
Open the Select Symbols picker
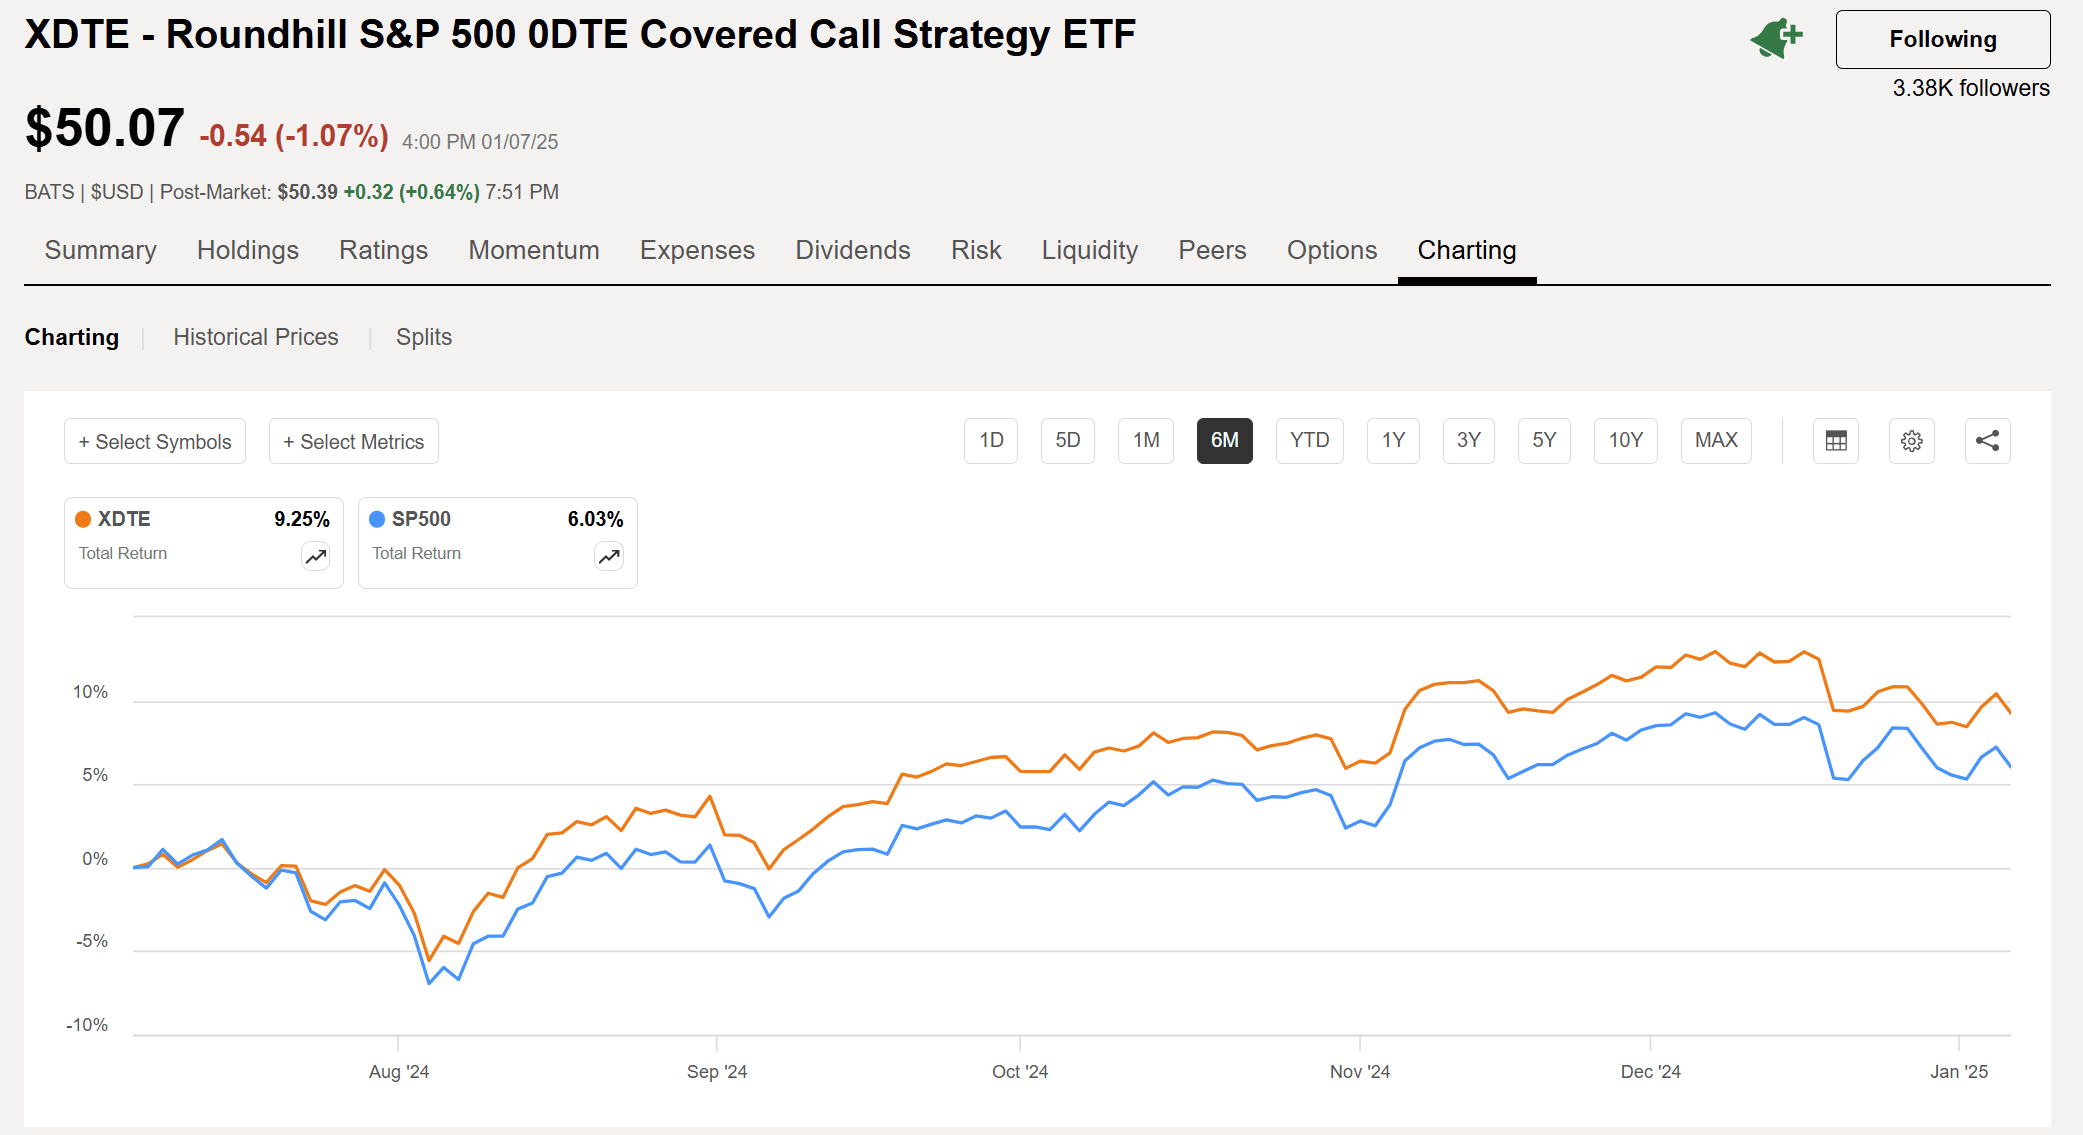tap(154, 440)
